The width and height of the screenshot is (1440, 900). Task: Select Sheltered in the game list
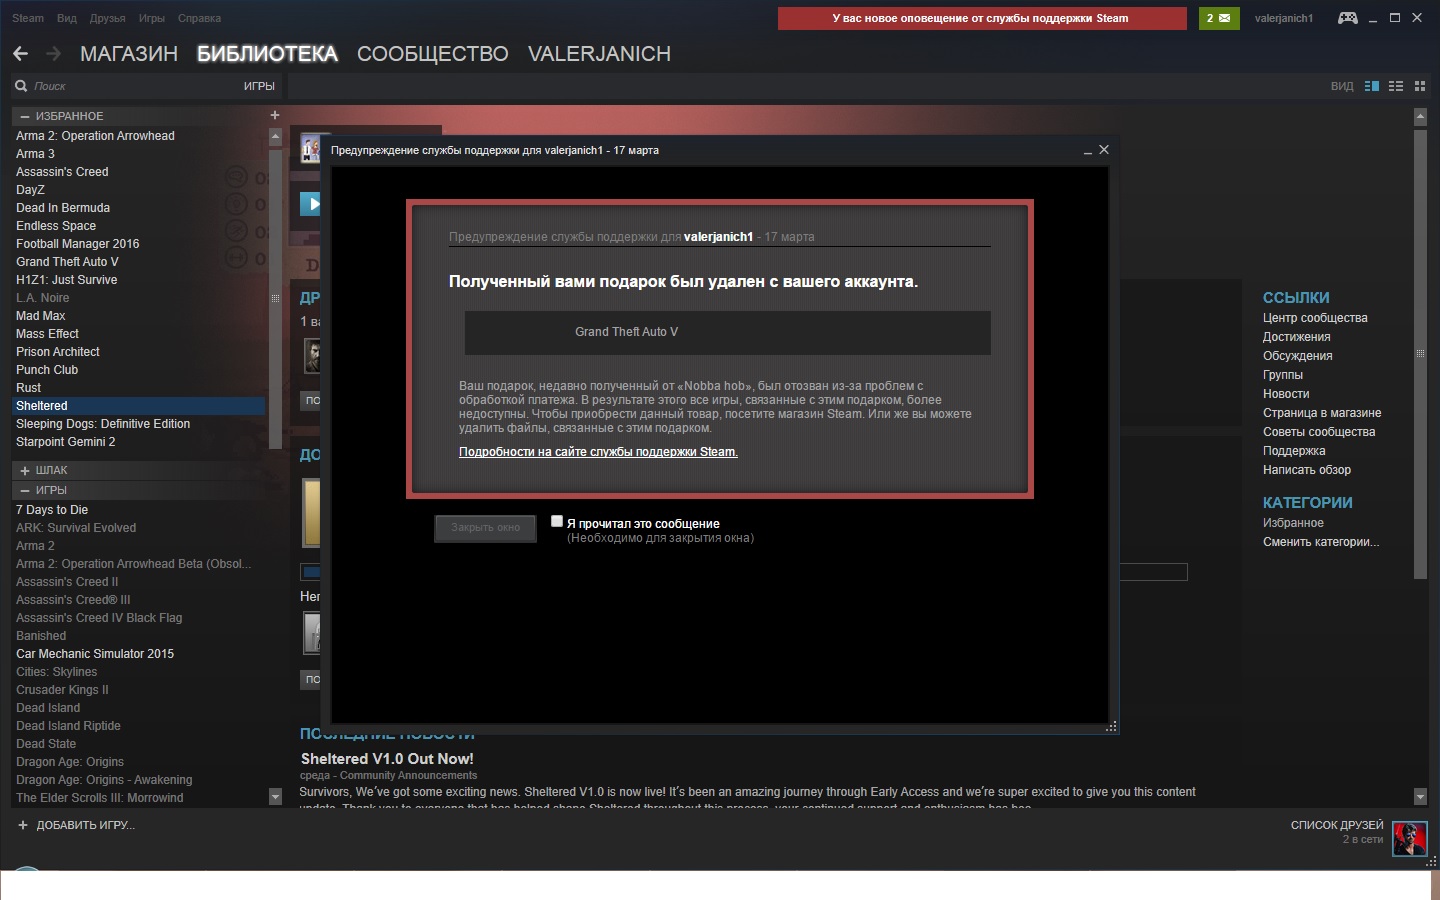139,406
